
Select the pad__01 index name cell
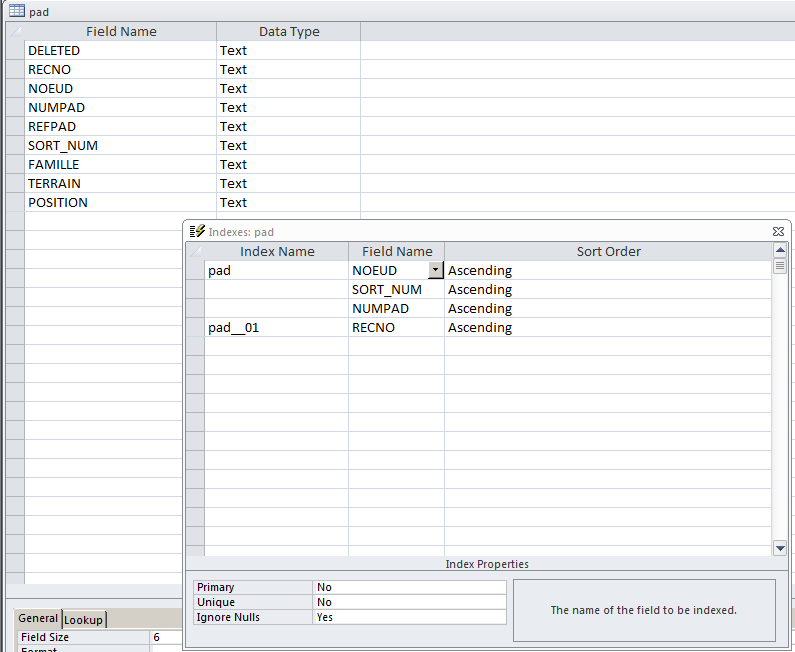pos(276,328)
